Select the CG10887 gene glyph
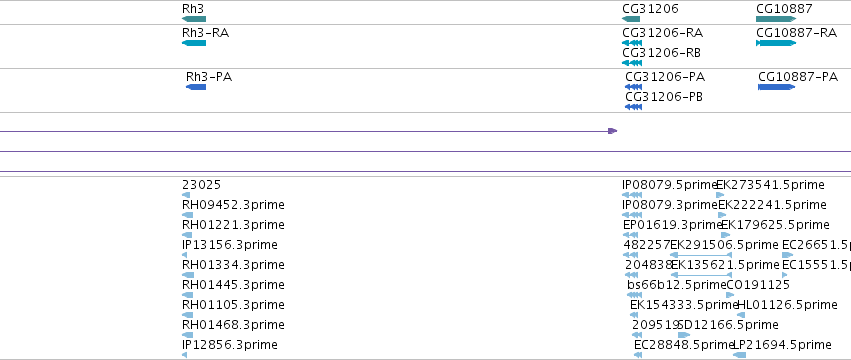The height and width of the screenshot is (360, 851). point(776,20)
